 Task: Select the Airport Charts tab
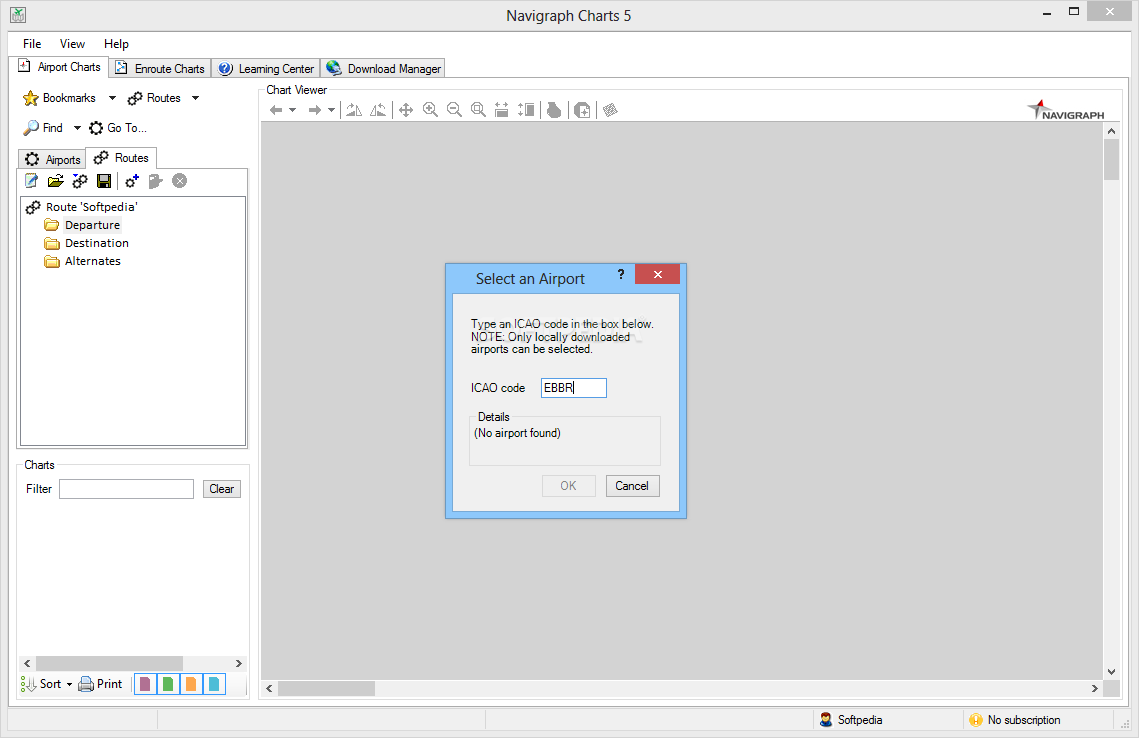tap(60, 67)
